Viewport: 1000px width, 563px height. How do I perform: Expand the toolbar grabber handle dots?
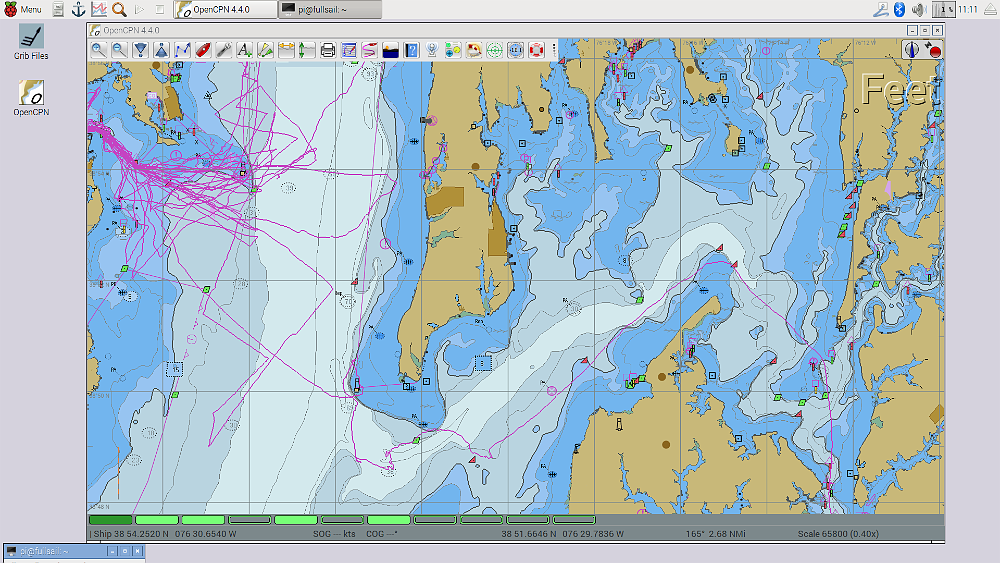click(553, 49)
